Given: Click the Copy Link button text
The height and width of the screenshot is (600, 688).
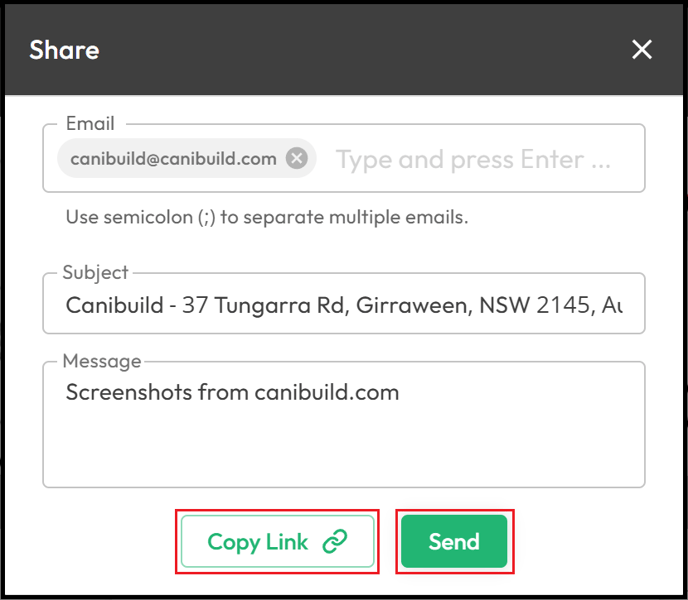Looking at the screenshot, I should tap(258, 542).
